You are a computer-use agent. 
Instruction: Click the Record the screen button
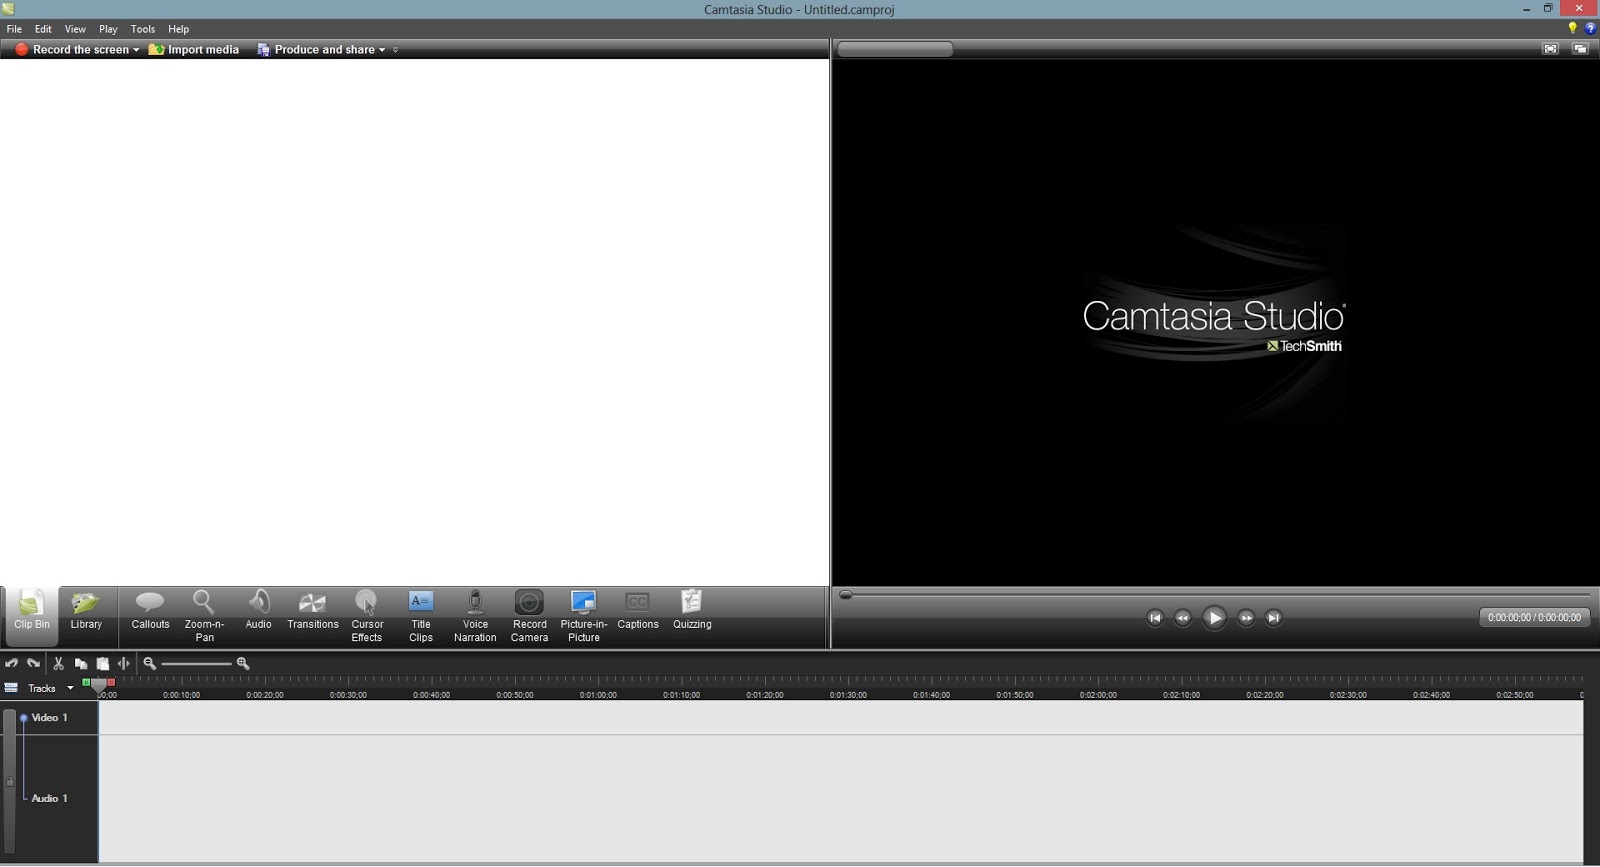pyautogui.click(x=72, y=49)
